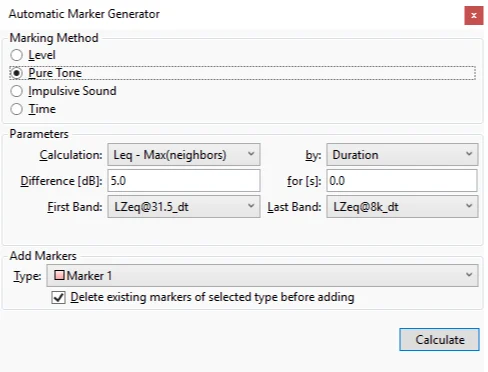488x372 pixels.
Task: Close the Automatic Marker Generator dialog
Action: [x=474, y=15]
